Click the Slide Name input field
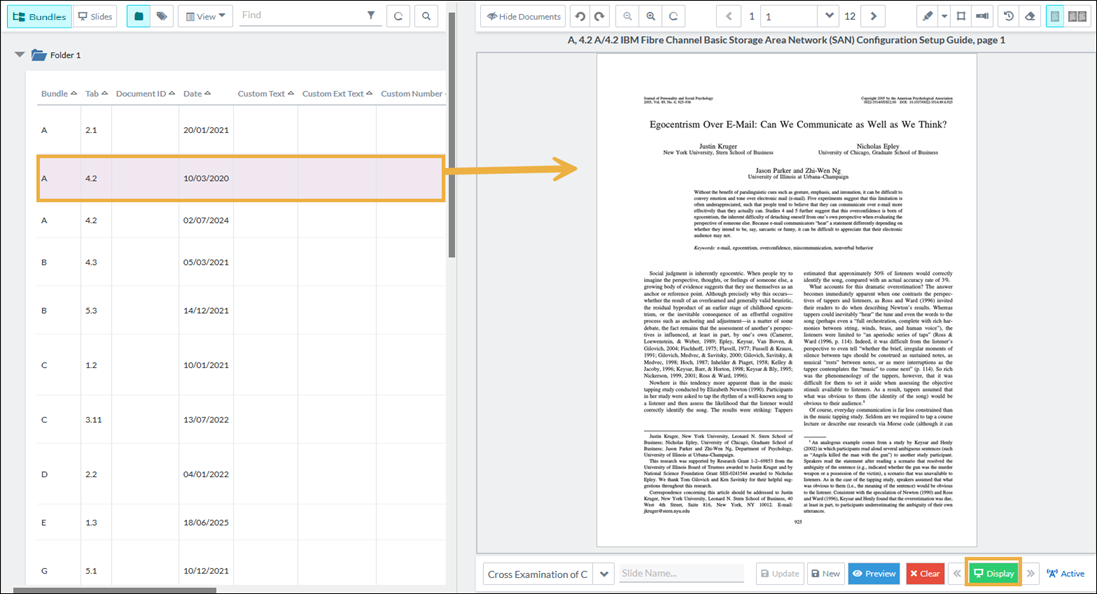 (x=681, y=573)
